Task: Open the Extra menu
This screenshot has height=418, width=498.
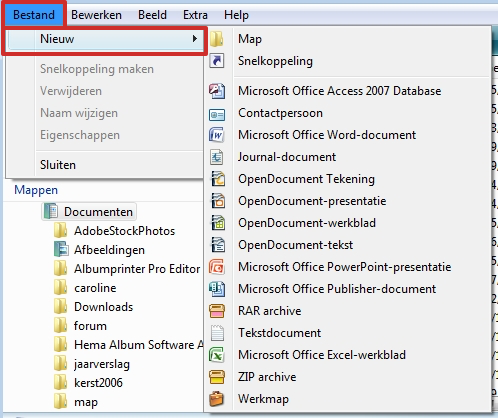Action: 195,15
